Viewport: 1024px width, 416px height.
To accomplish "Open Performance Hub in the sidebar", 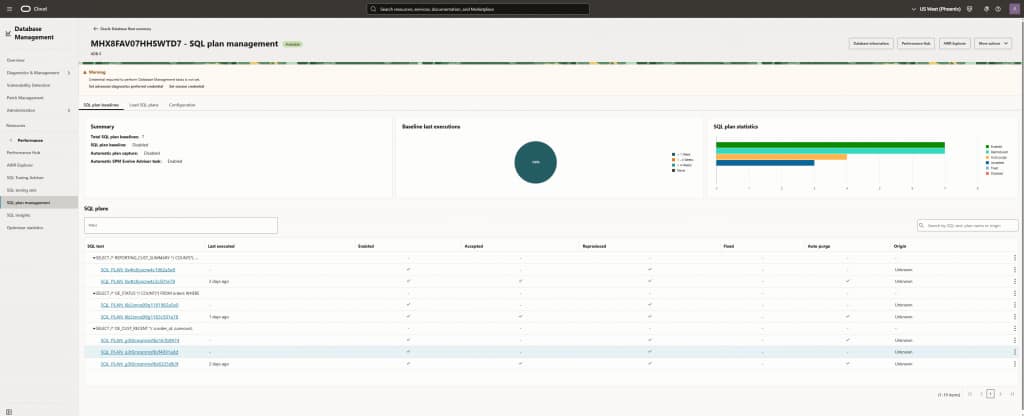I will 22,152.
